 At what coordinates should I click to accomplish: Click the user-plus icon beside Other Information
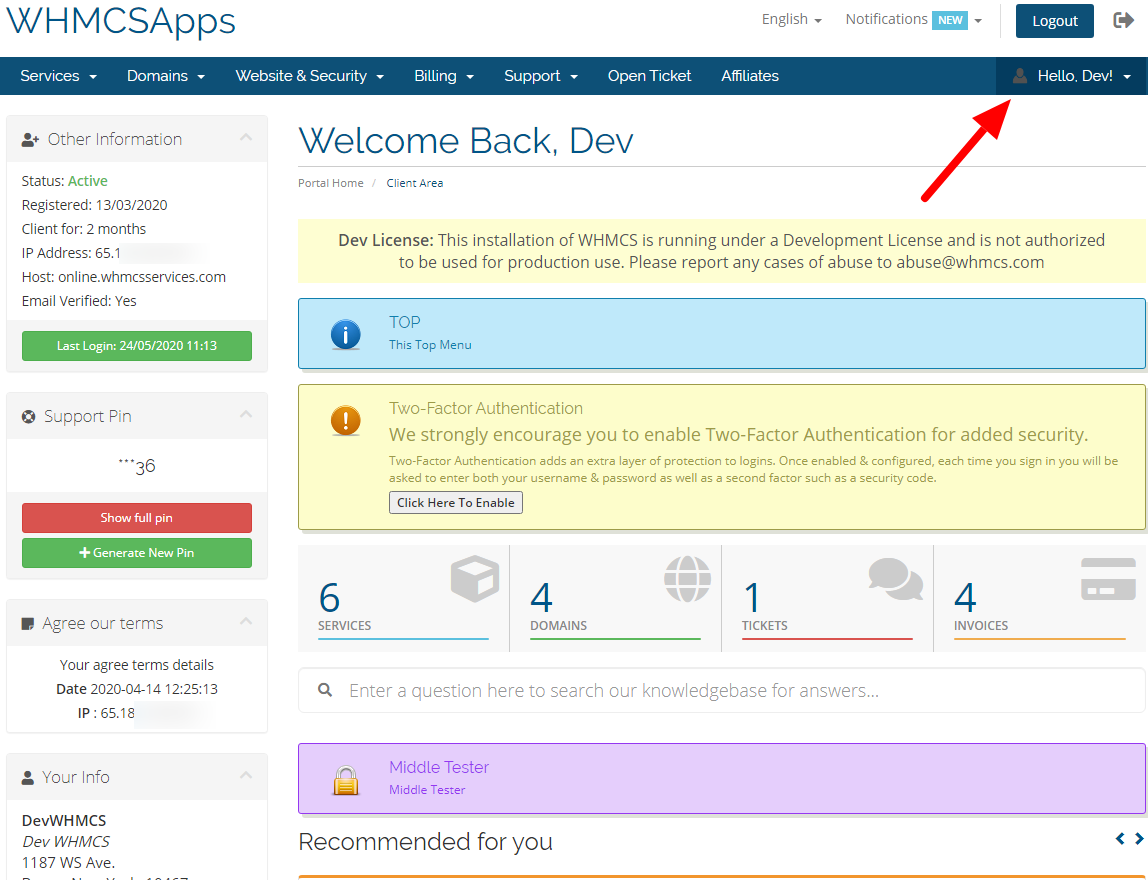point(30,140)
